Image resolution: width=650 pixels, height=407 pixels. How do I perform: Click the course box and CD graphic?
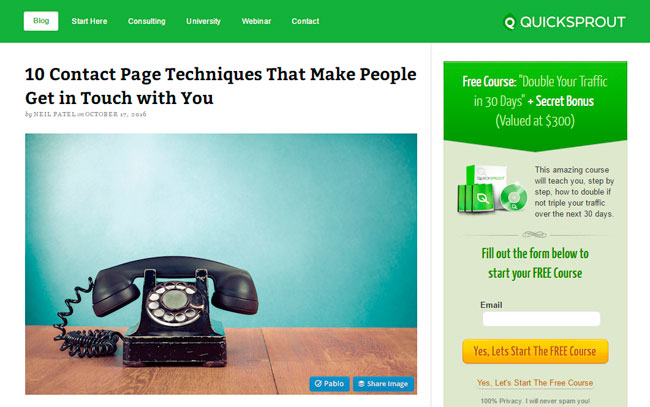tap(492, 189)
